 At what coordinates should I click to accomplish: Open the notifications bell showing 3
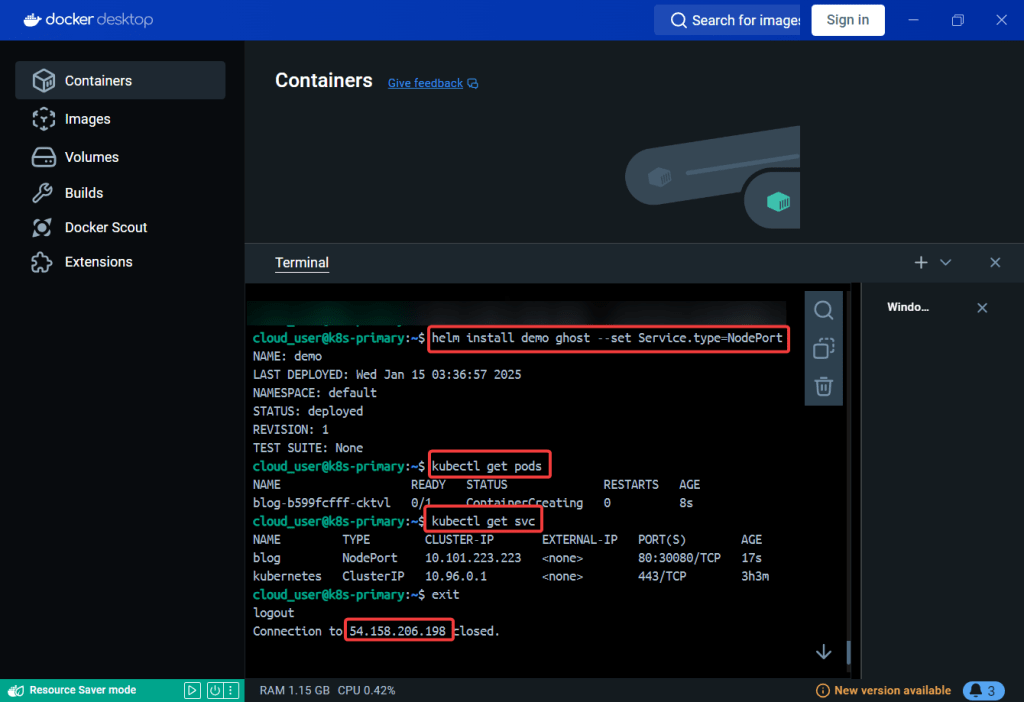982,690
